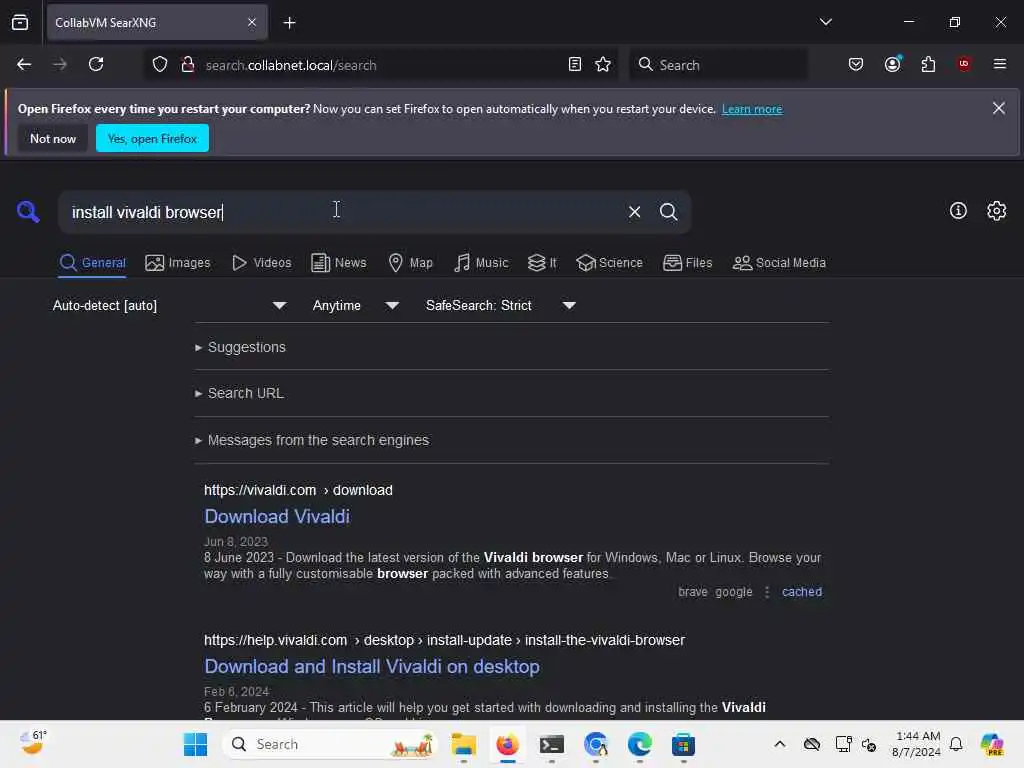Open Pocket save icon in toolbar
Image resolution: width=1024 pixels, height=768 pixels.
click(x=856, y=64)
